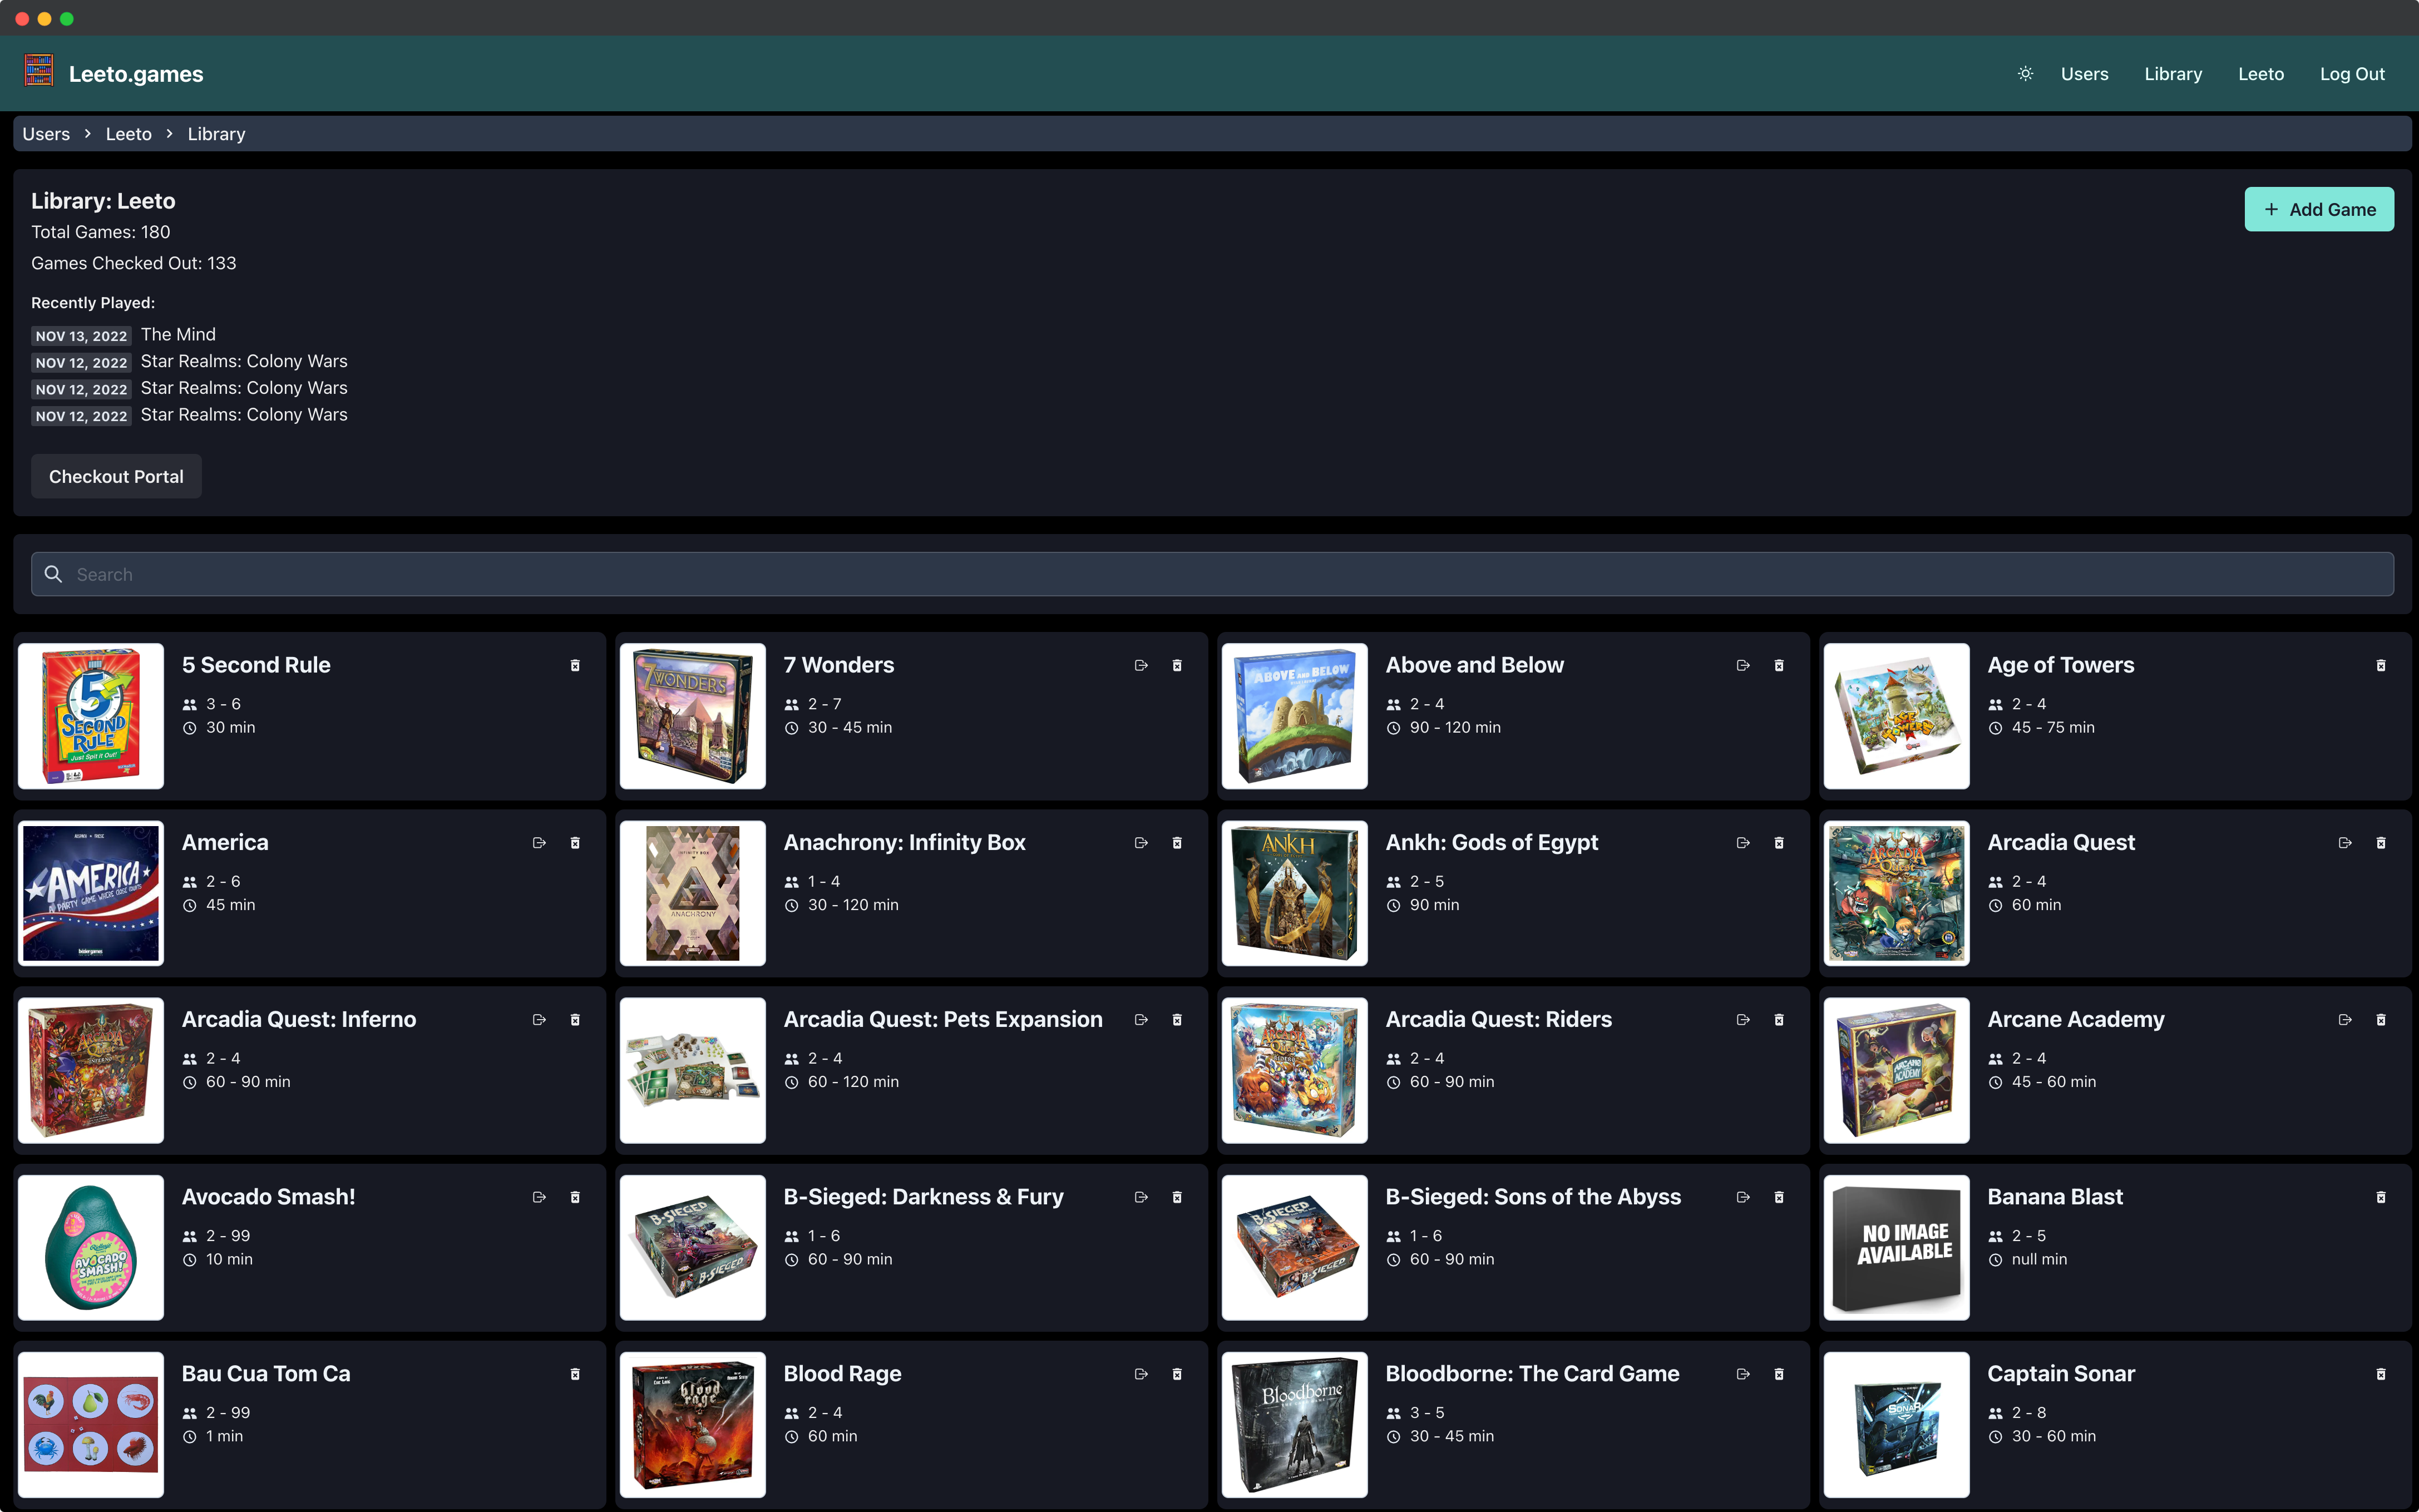
Task: Check out Anachrony: Infinity Box
Action: [1141, 843]
